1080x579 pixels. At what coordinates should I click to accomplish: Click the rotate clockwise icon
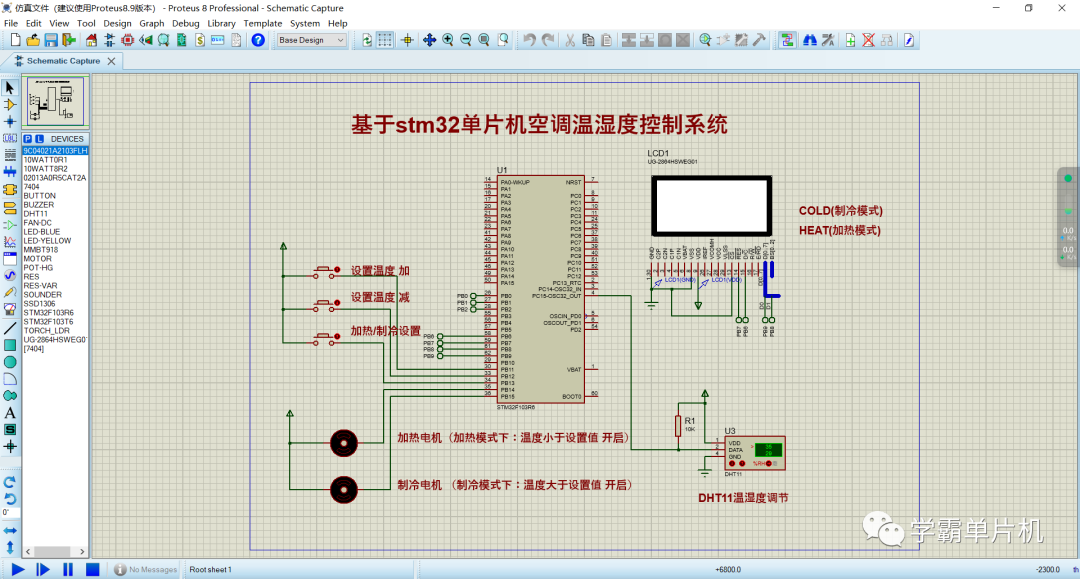[x=10, y=482]
